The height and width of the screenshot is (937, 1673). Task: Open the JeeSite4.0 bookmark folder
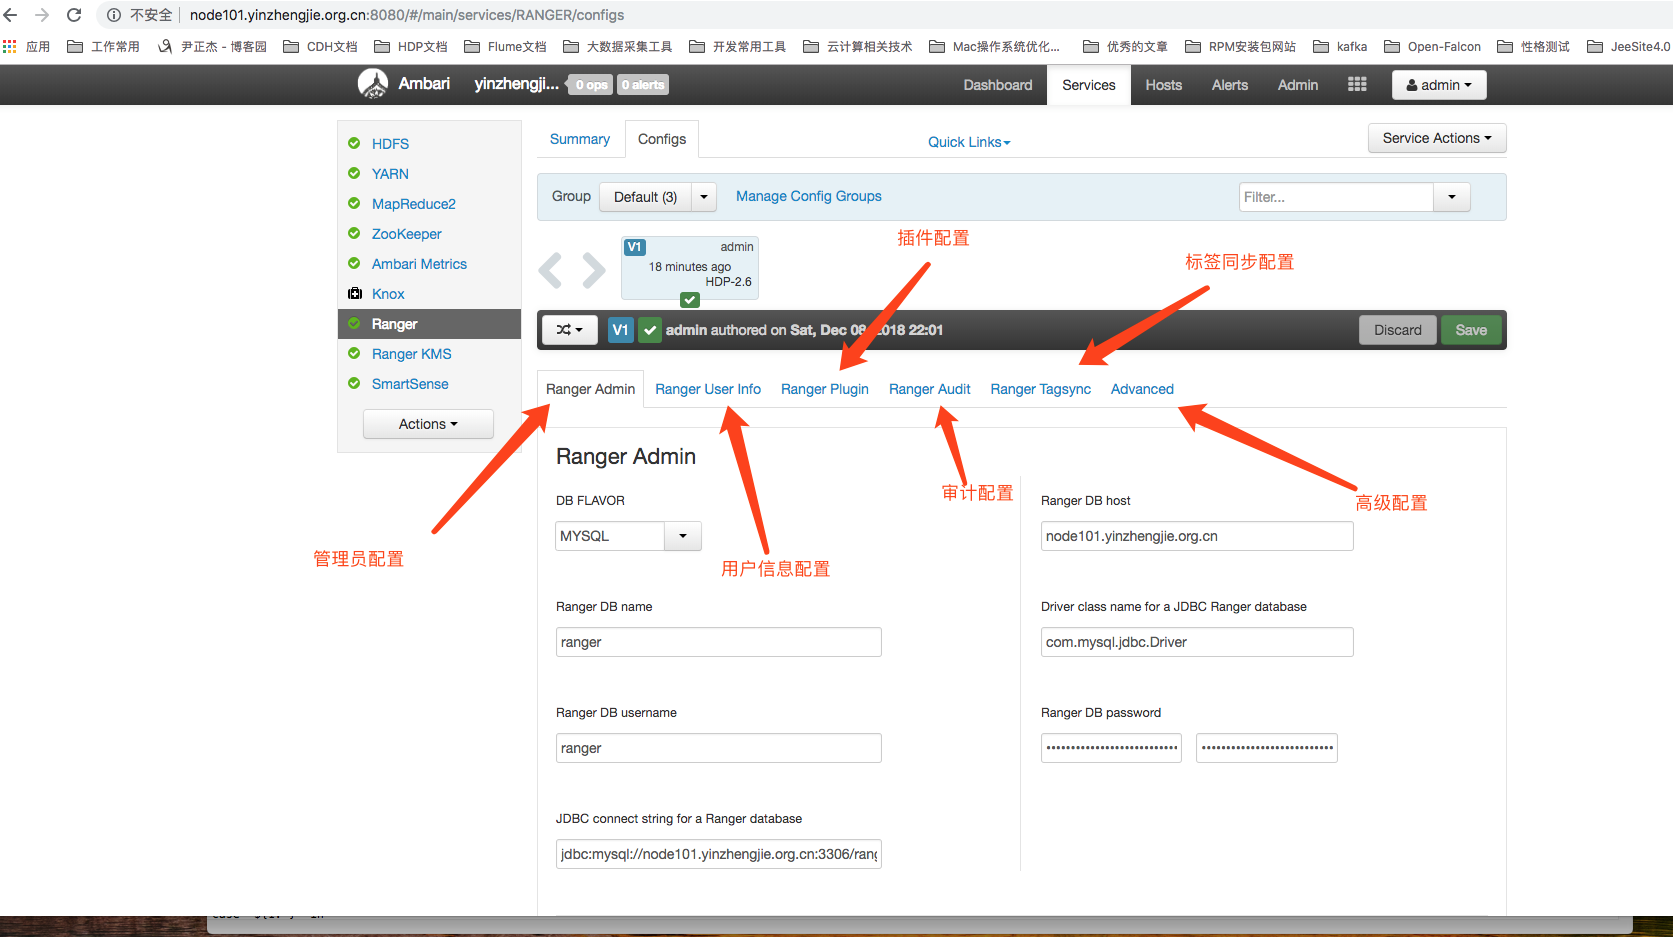(1628, 47)
